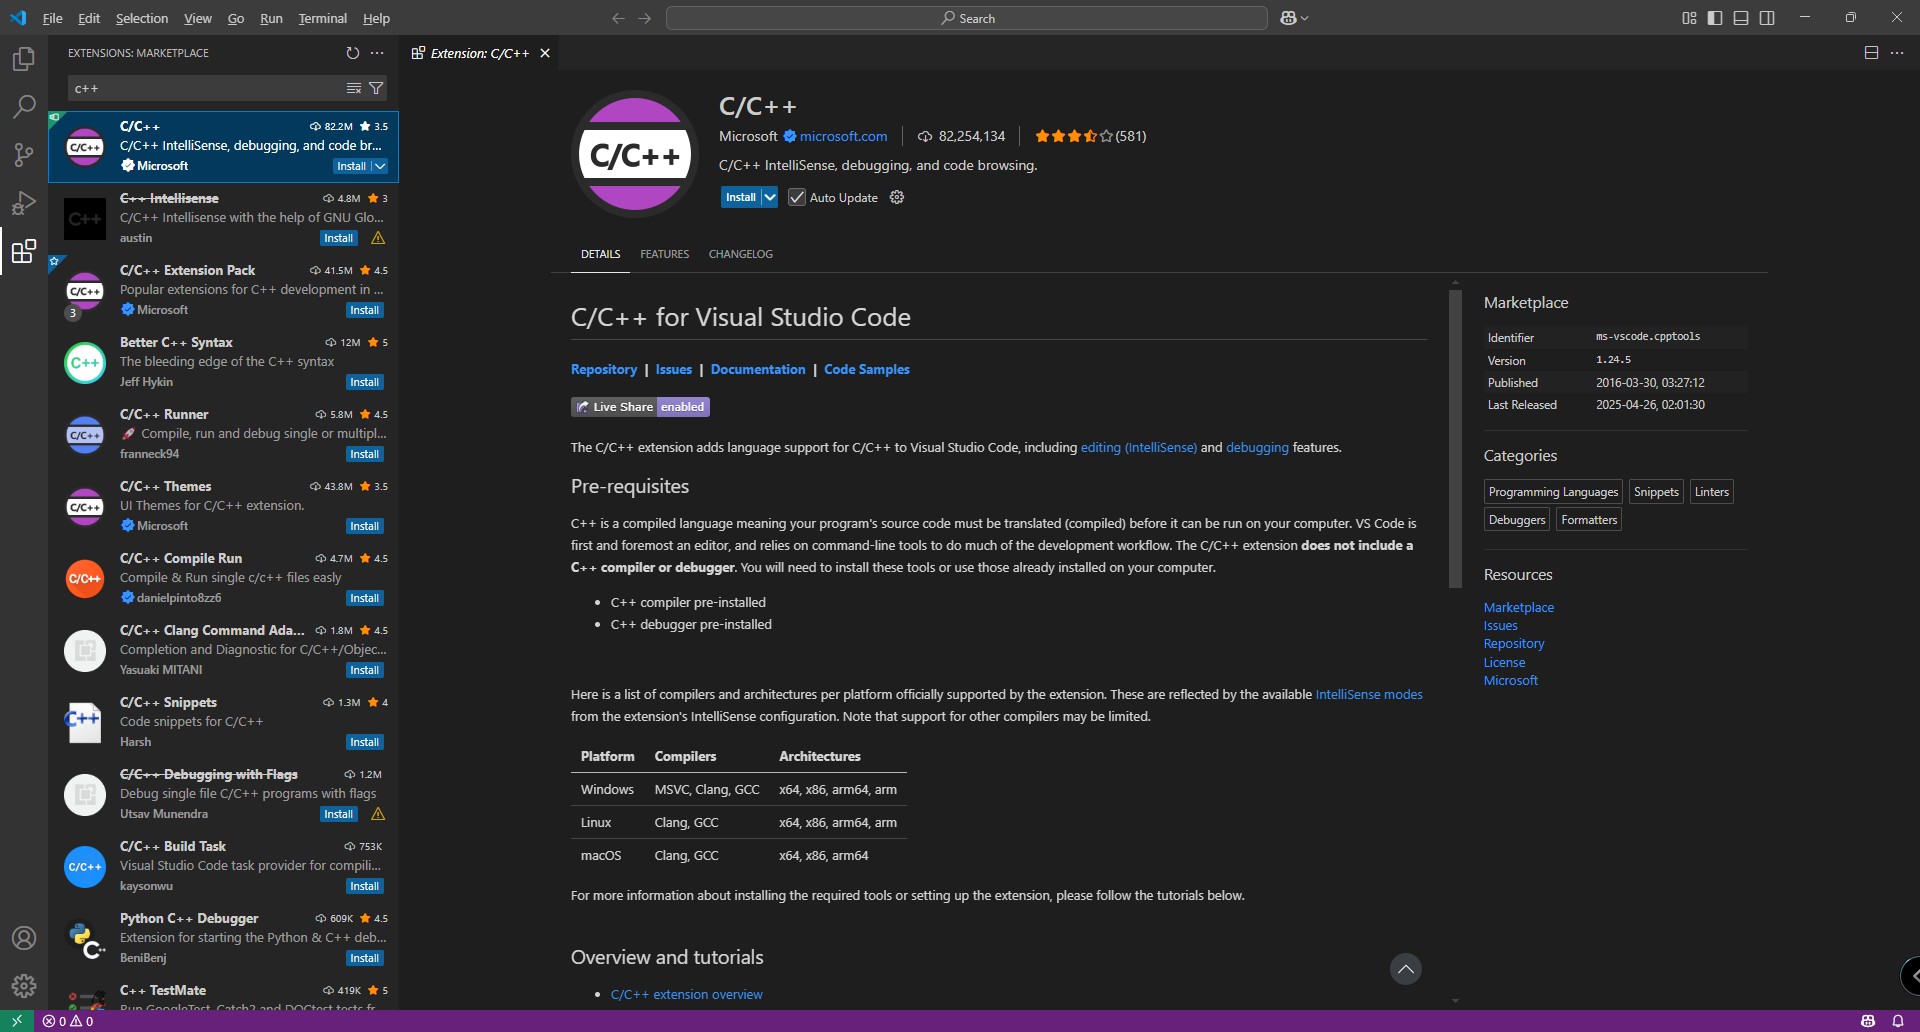Open Run and Debug view

coord(24,203)
